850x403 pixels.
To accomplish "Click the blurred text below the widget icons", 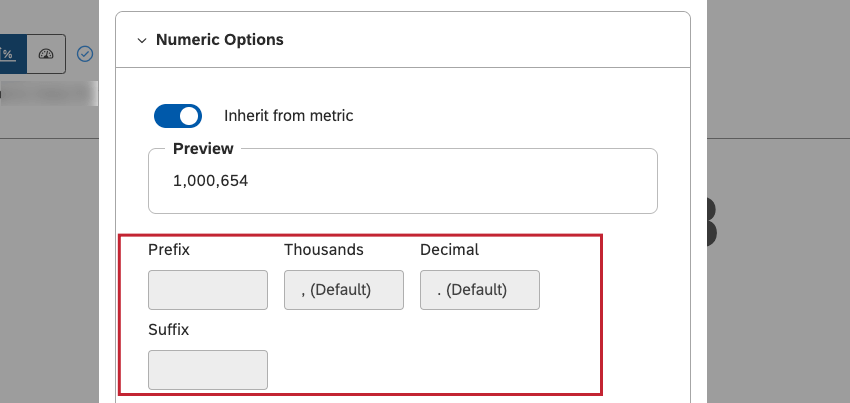I will pyautogui.click(x=50, y=95).
